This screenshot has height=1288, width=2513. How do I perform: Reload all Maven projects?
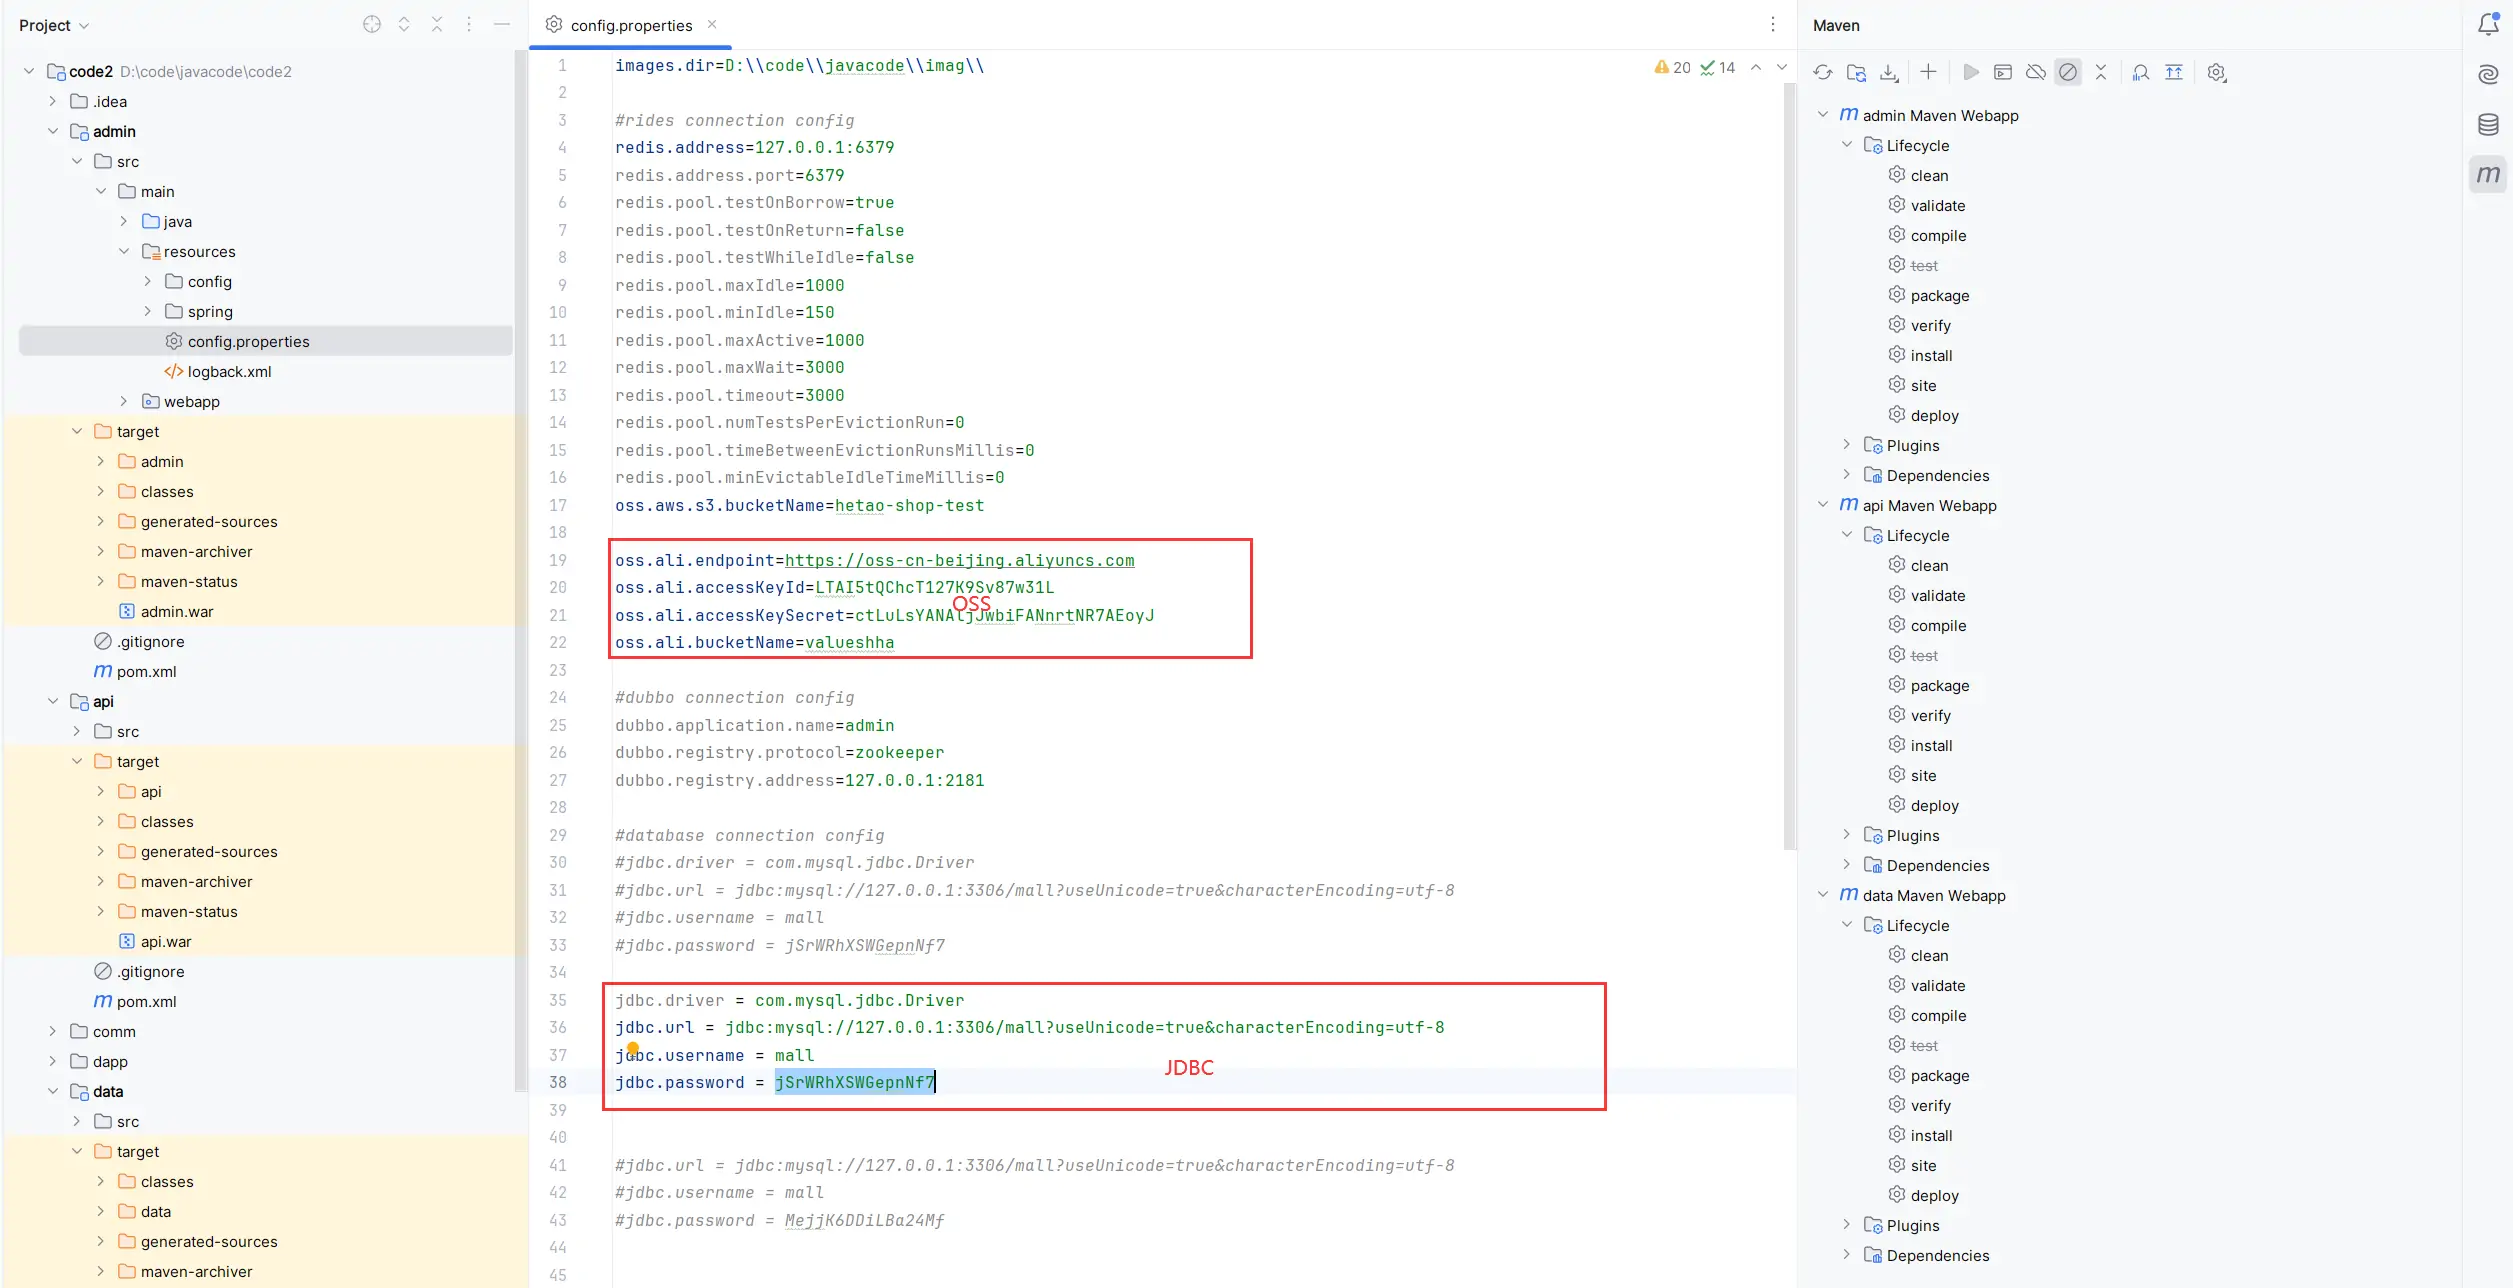[1823, 72]
